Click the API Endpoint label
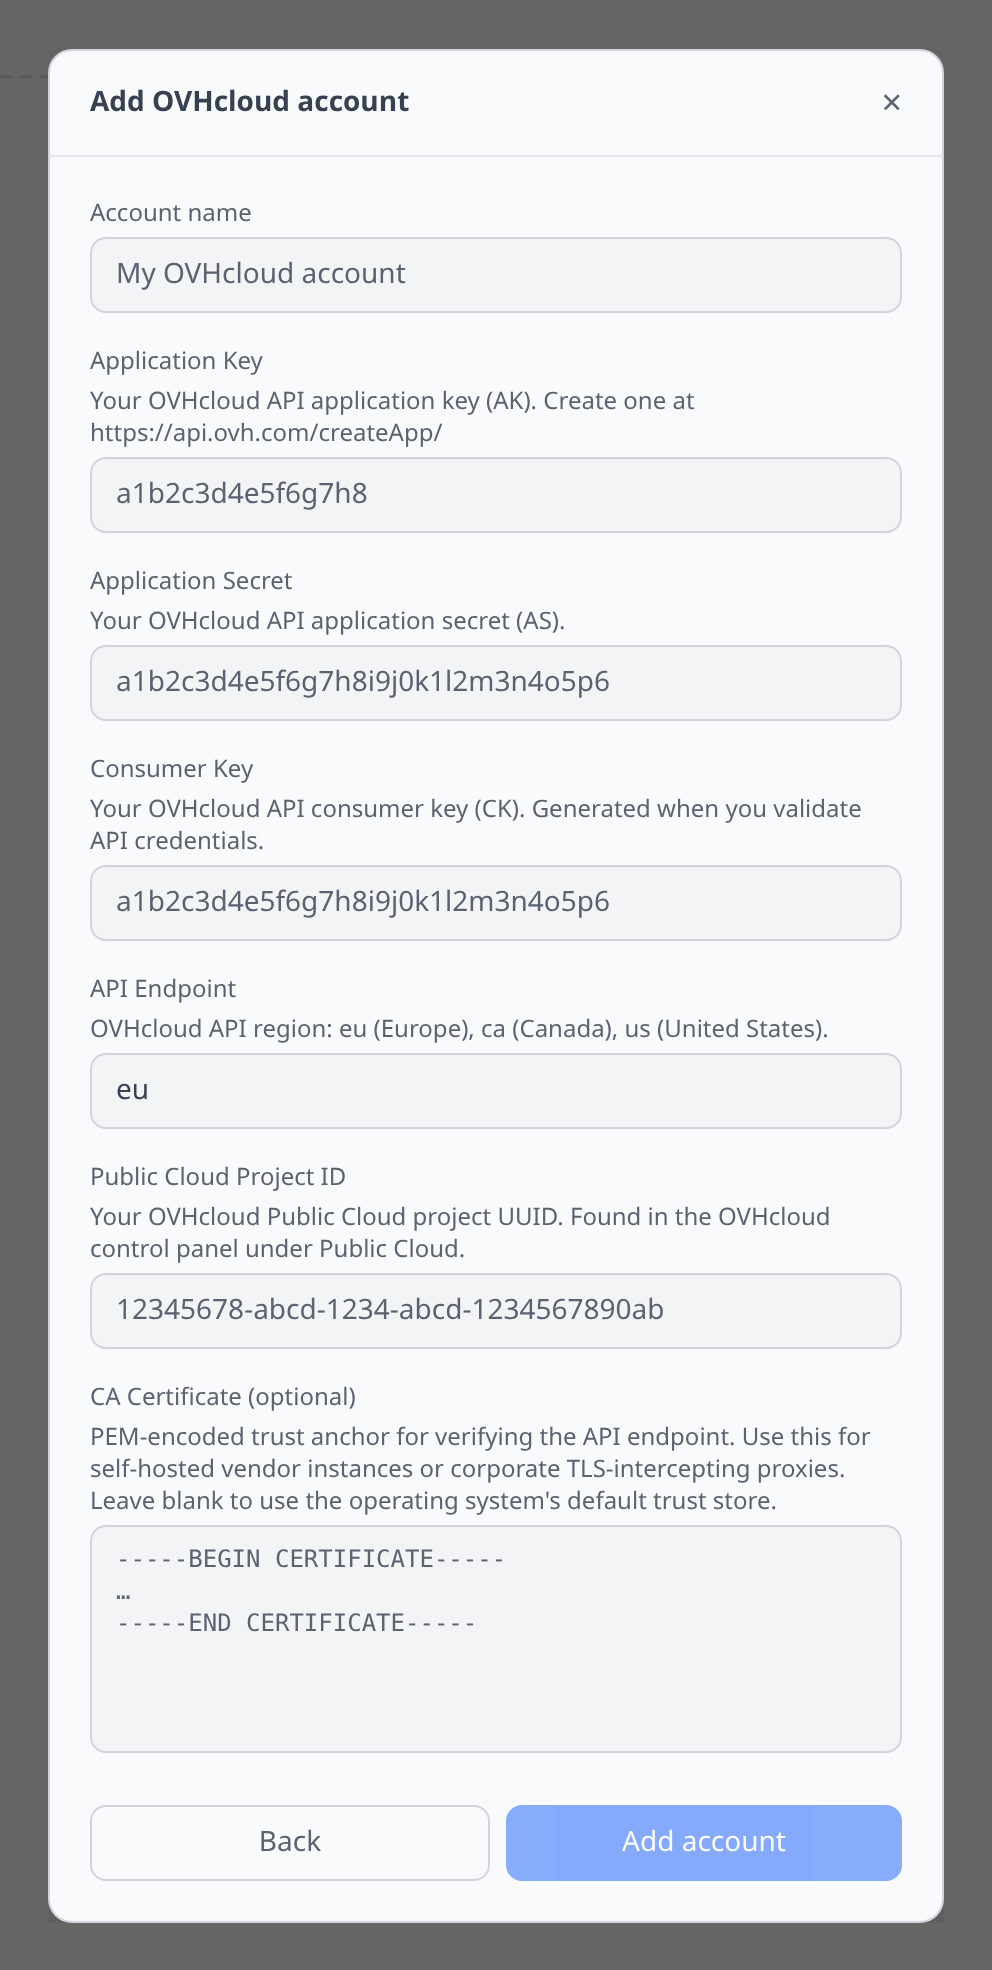Viewport: 992px width, 1970px height. (x=163, y=989)
